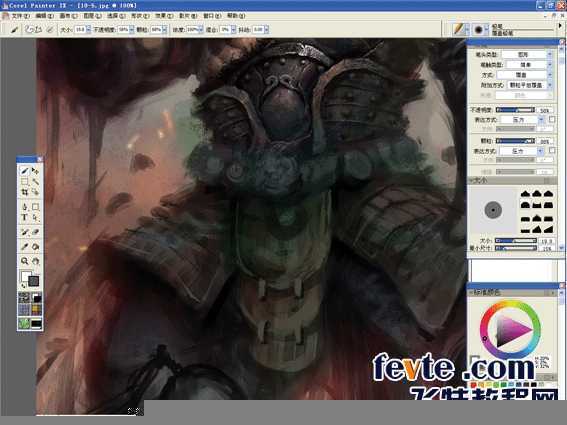Select the Layer Adjuster arrow tool

pos(35,171)
